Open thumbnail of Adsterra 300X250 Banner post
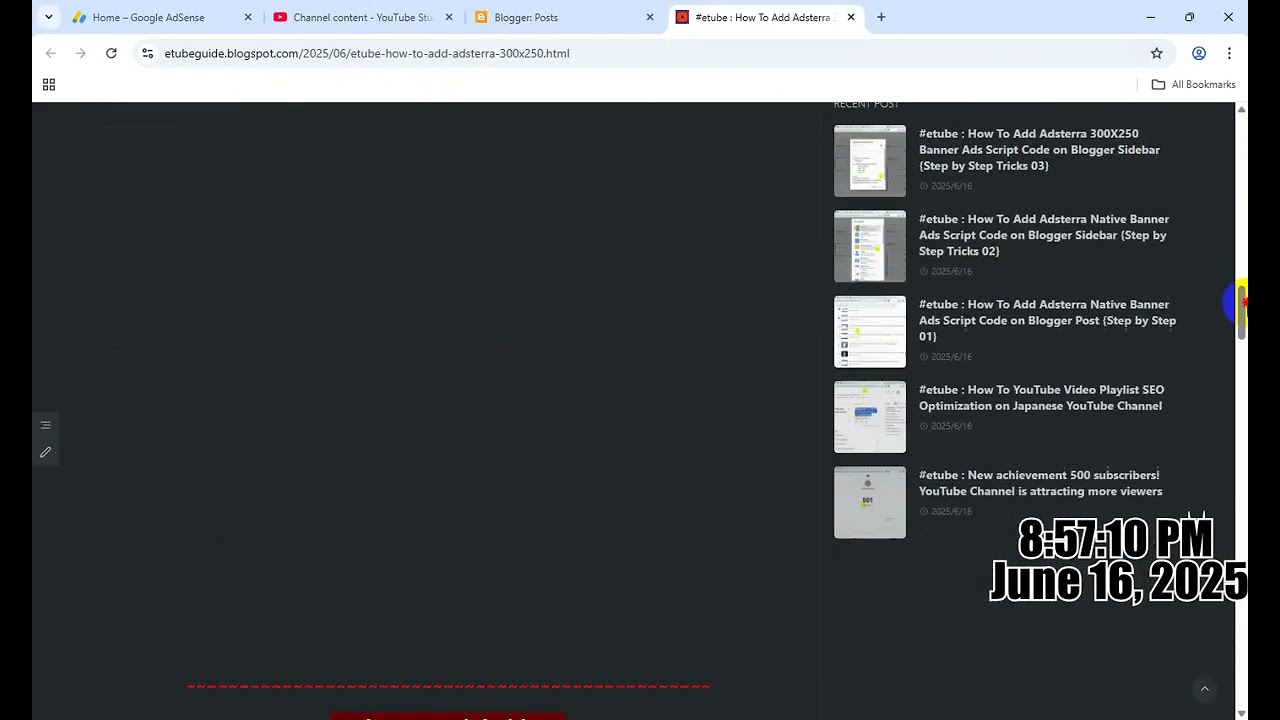 [x=870, y=161]
